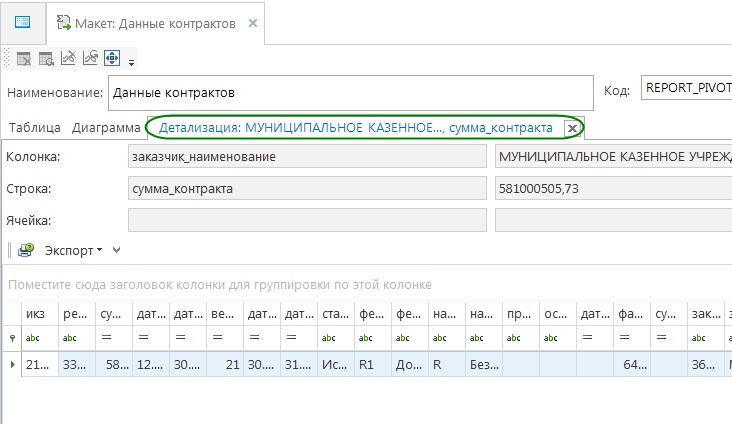This screenshot has width=732, height=424.
Task: Click the Код input field
Action: (x=686, y=88)
